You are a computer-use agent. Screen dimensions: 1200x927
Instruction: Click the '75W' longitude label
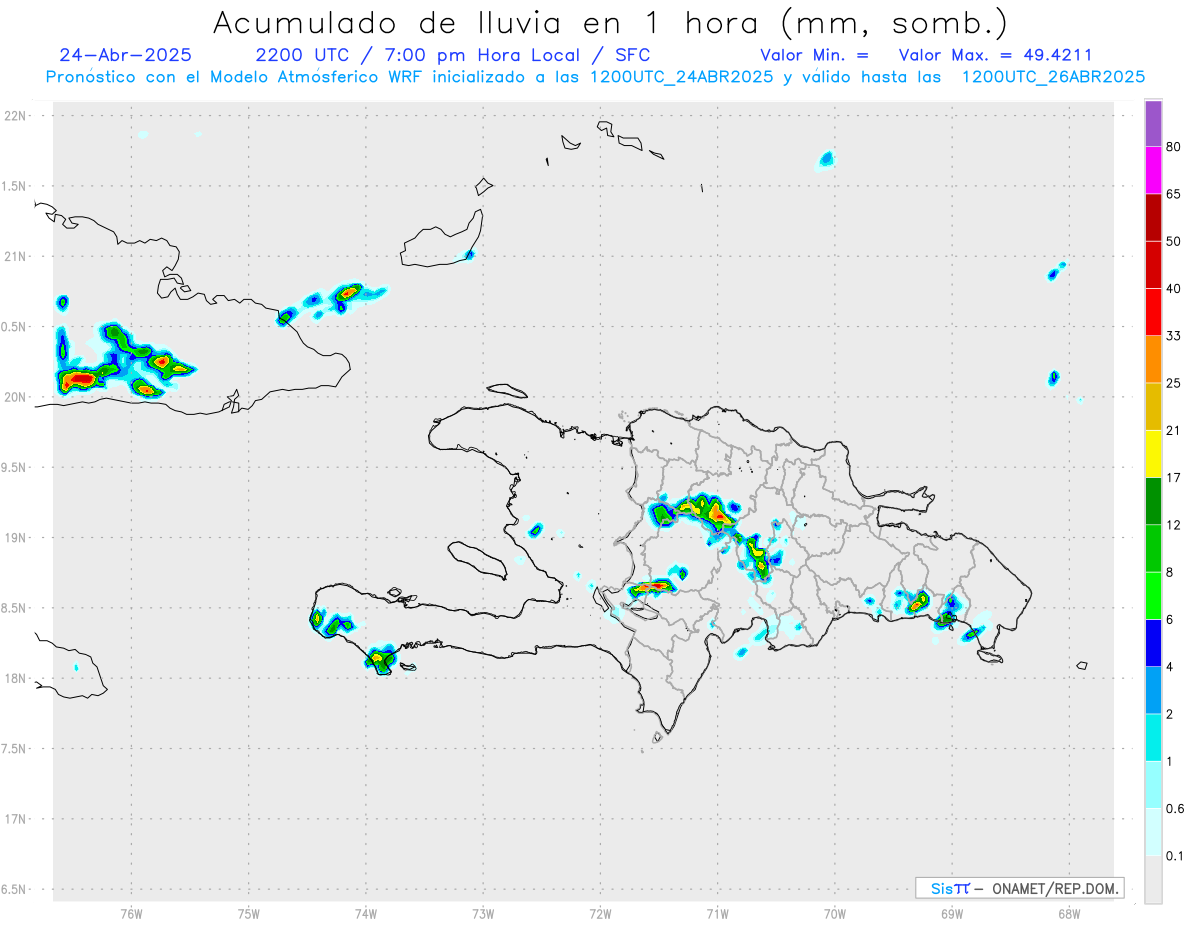pyautogui.click(x=248, y=914)
